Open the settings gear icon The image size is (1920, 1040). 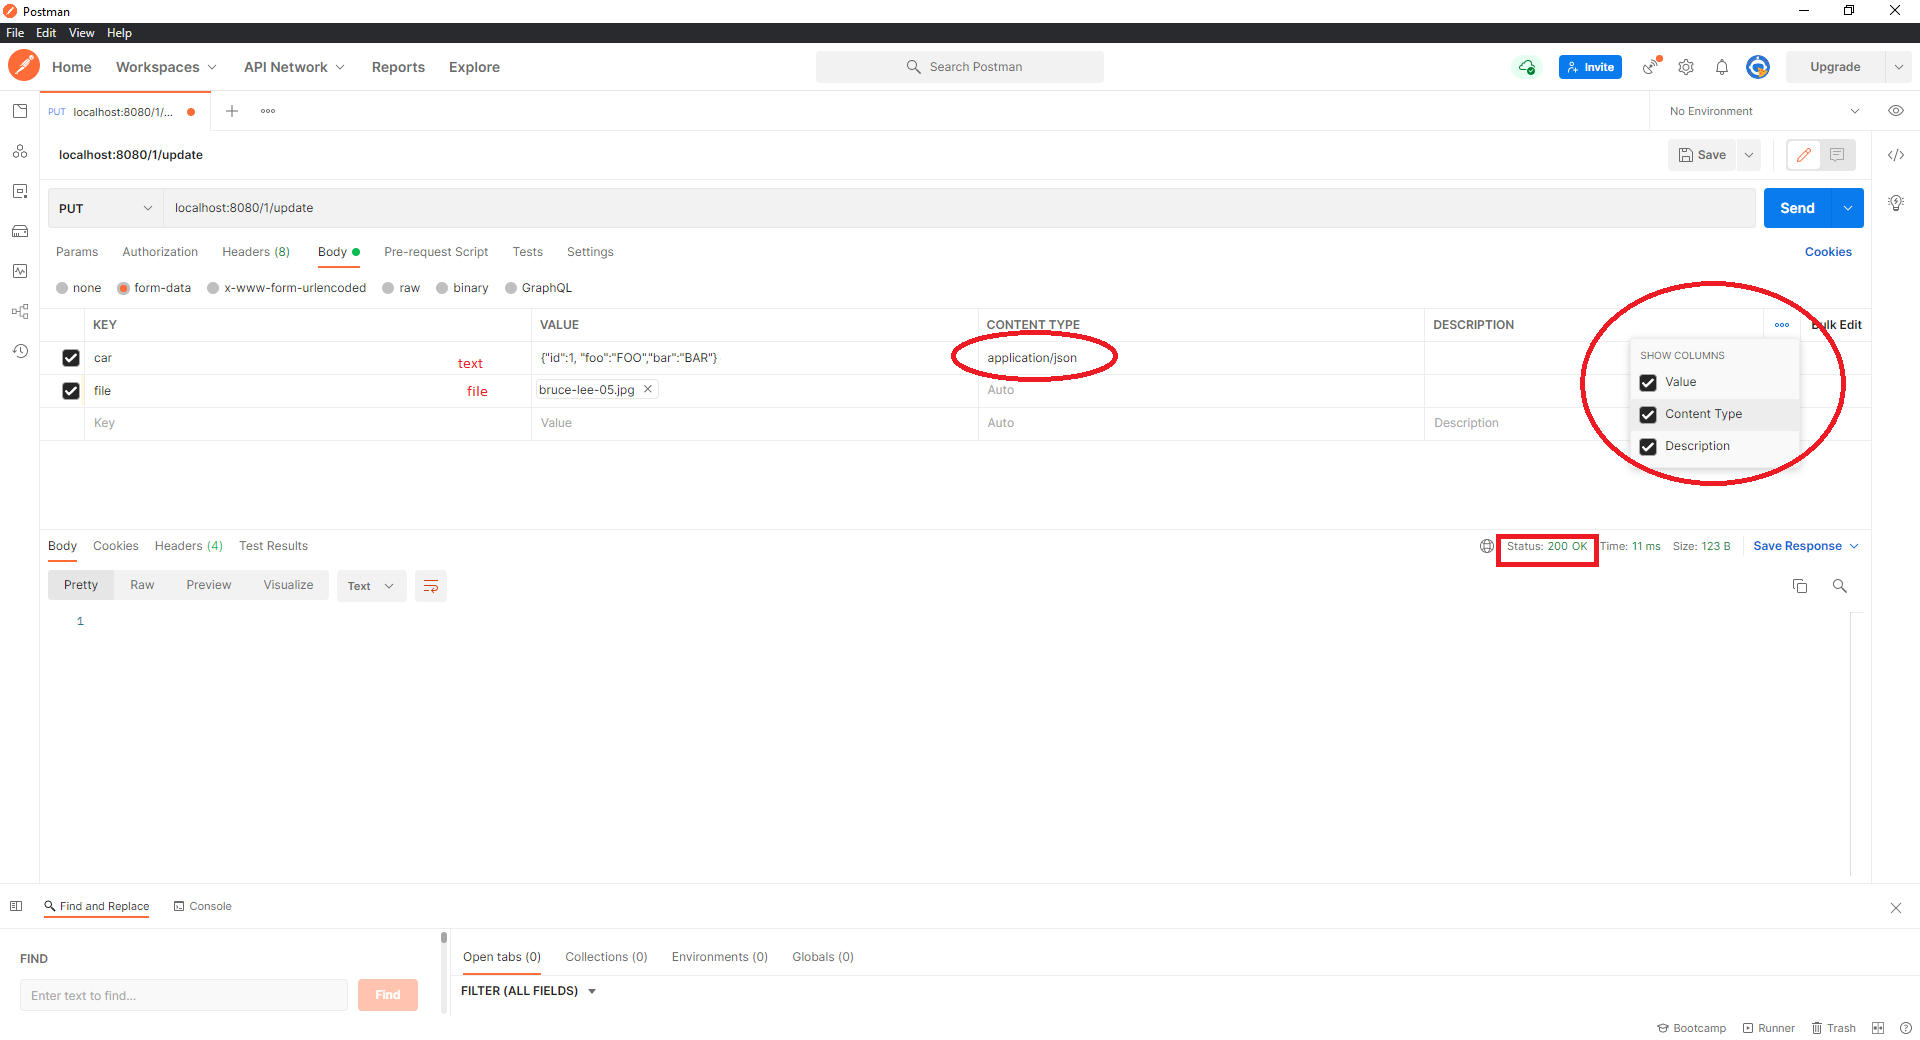1686,67
